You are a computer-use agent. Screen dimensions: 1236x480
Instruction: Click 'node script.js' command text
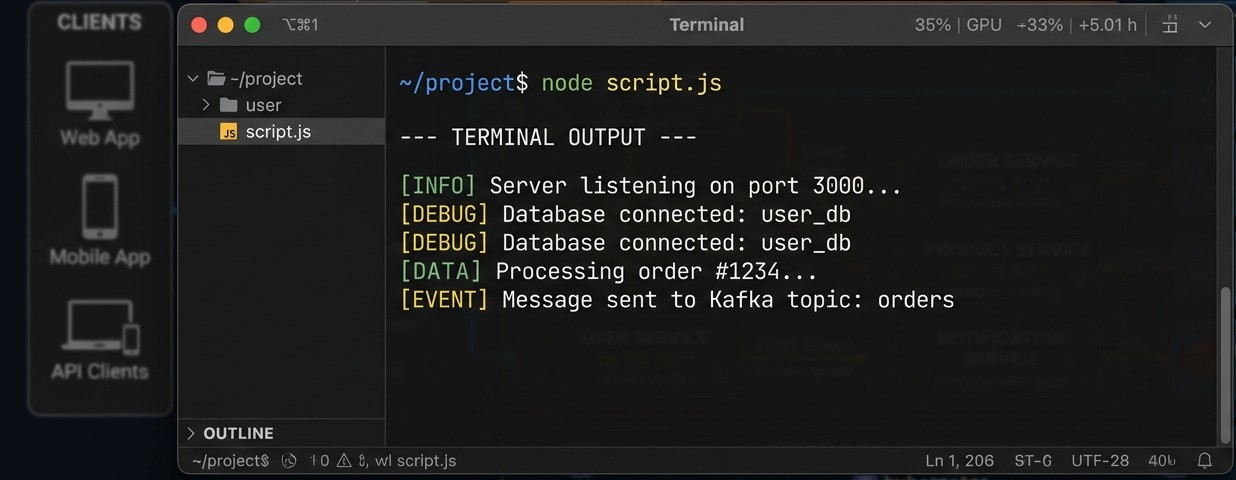pos(631,83)
